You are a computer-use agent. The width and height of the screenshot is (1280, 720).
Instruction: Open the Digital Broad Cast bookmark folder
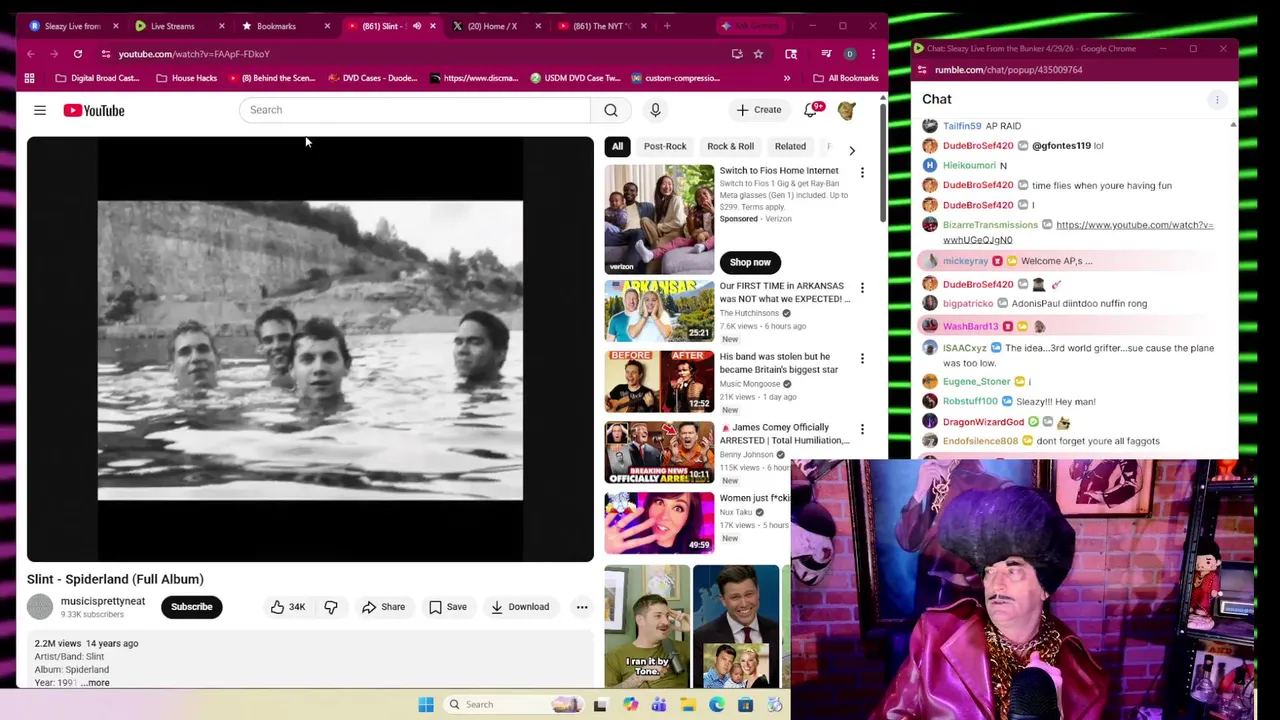[96, 78]
